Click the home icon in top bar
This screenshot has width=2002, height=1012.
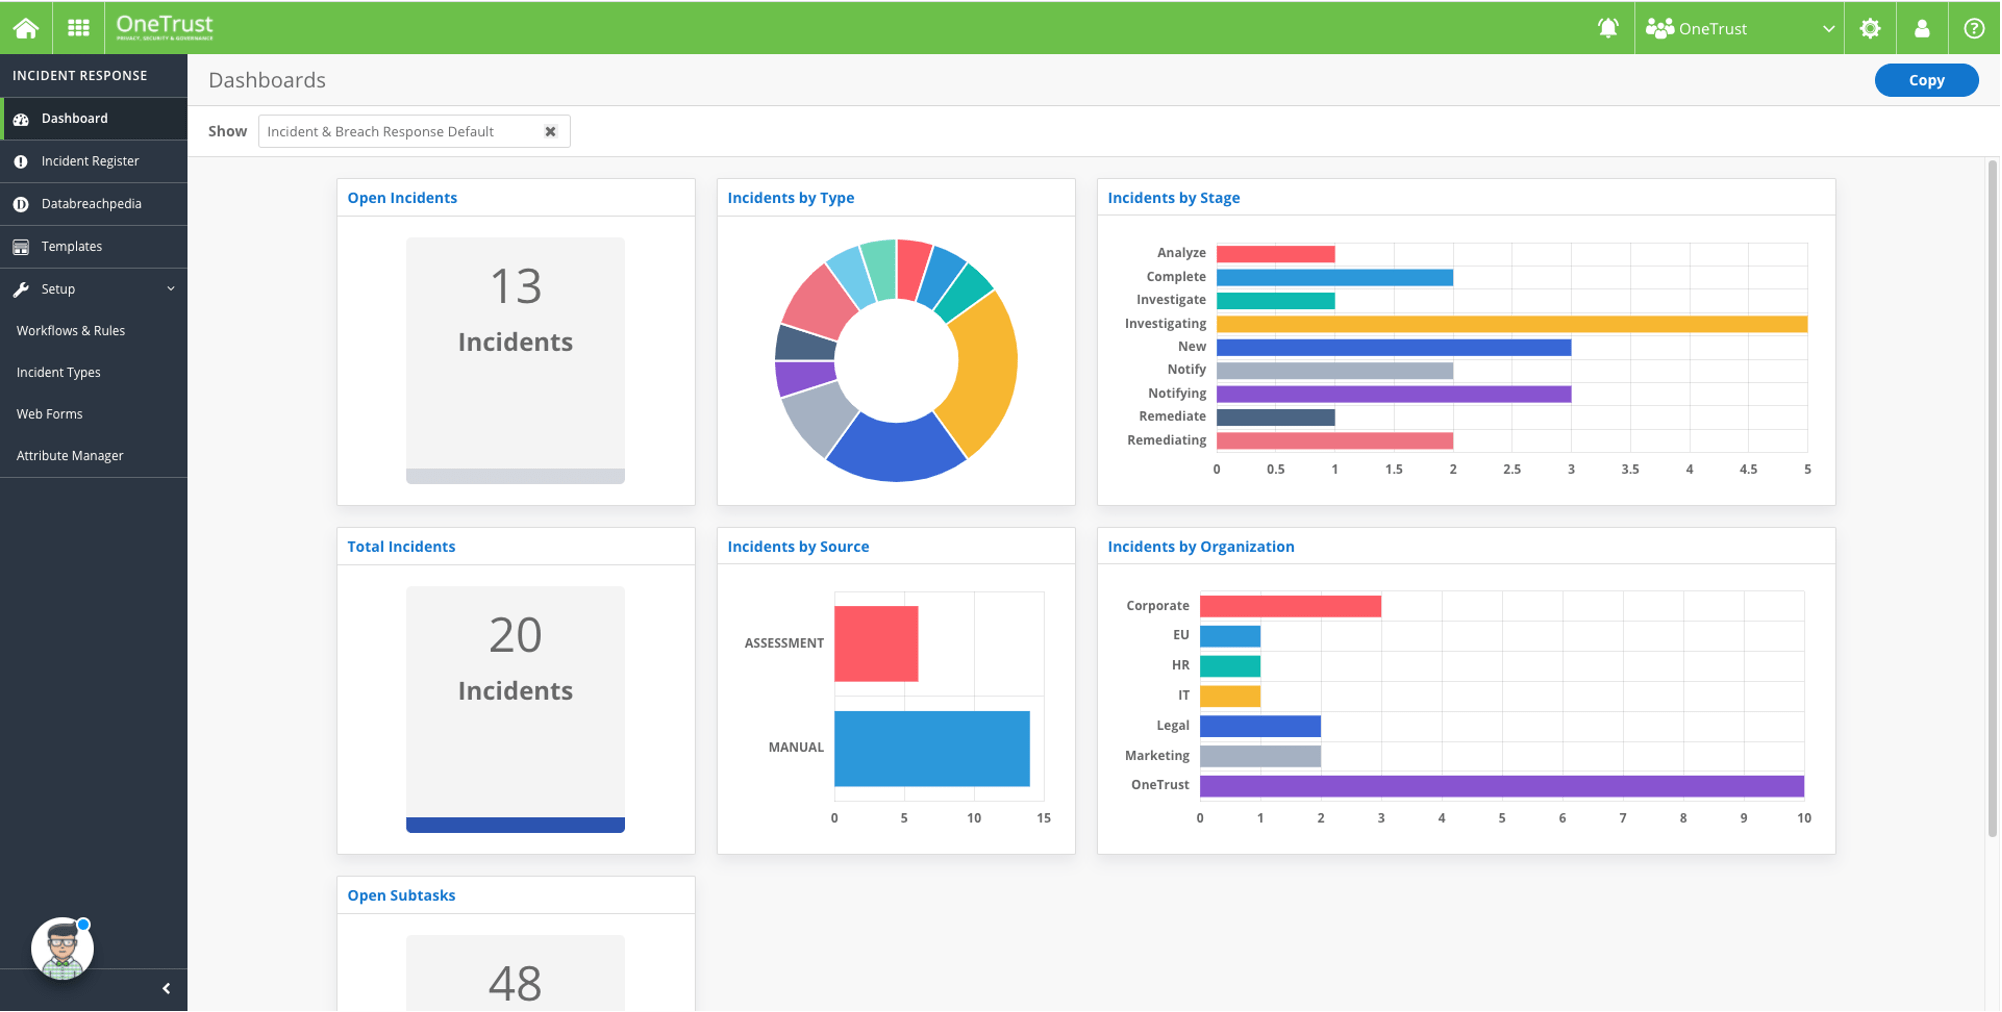(26, 28)
